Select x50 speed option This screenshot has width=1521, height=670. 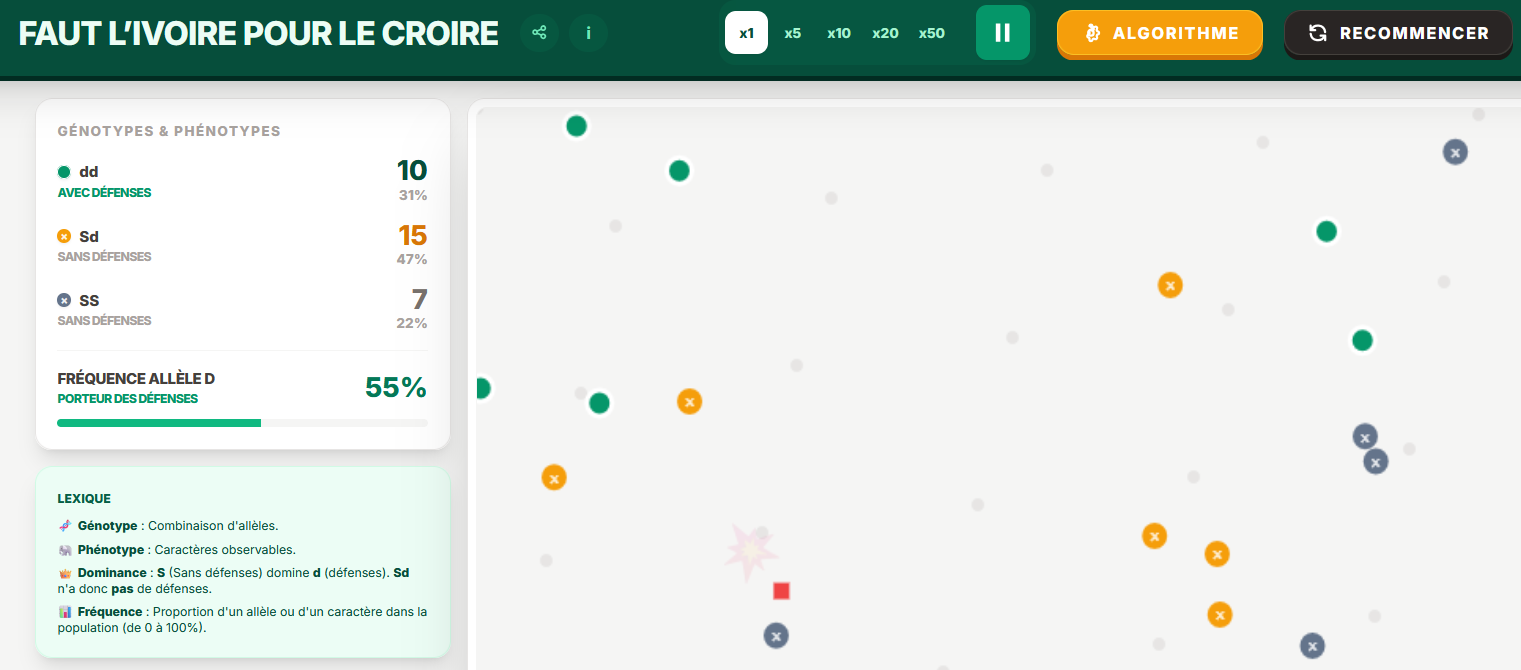931,33
